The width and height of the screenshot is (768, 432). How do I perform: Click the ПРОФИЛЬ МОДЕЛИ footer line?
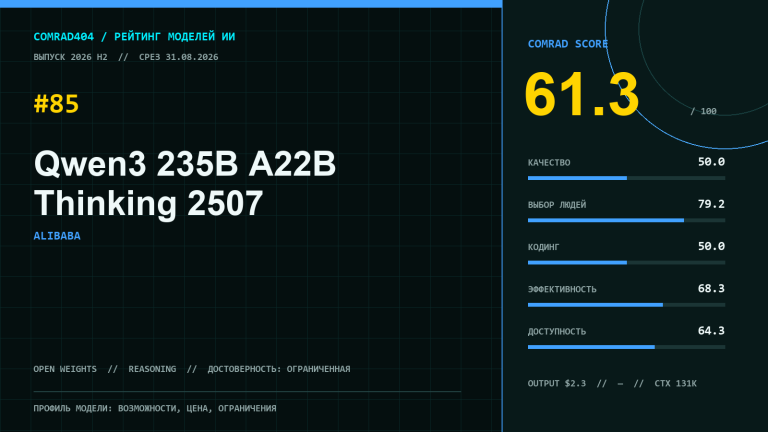(x=155, y=408)
